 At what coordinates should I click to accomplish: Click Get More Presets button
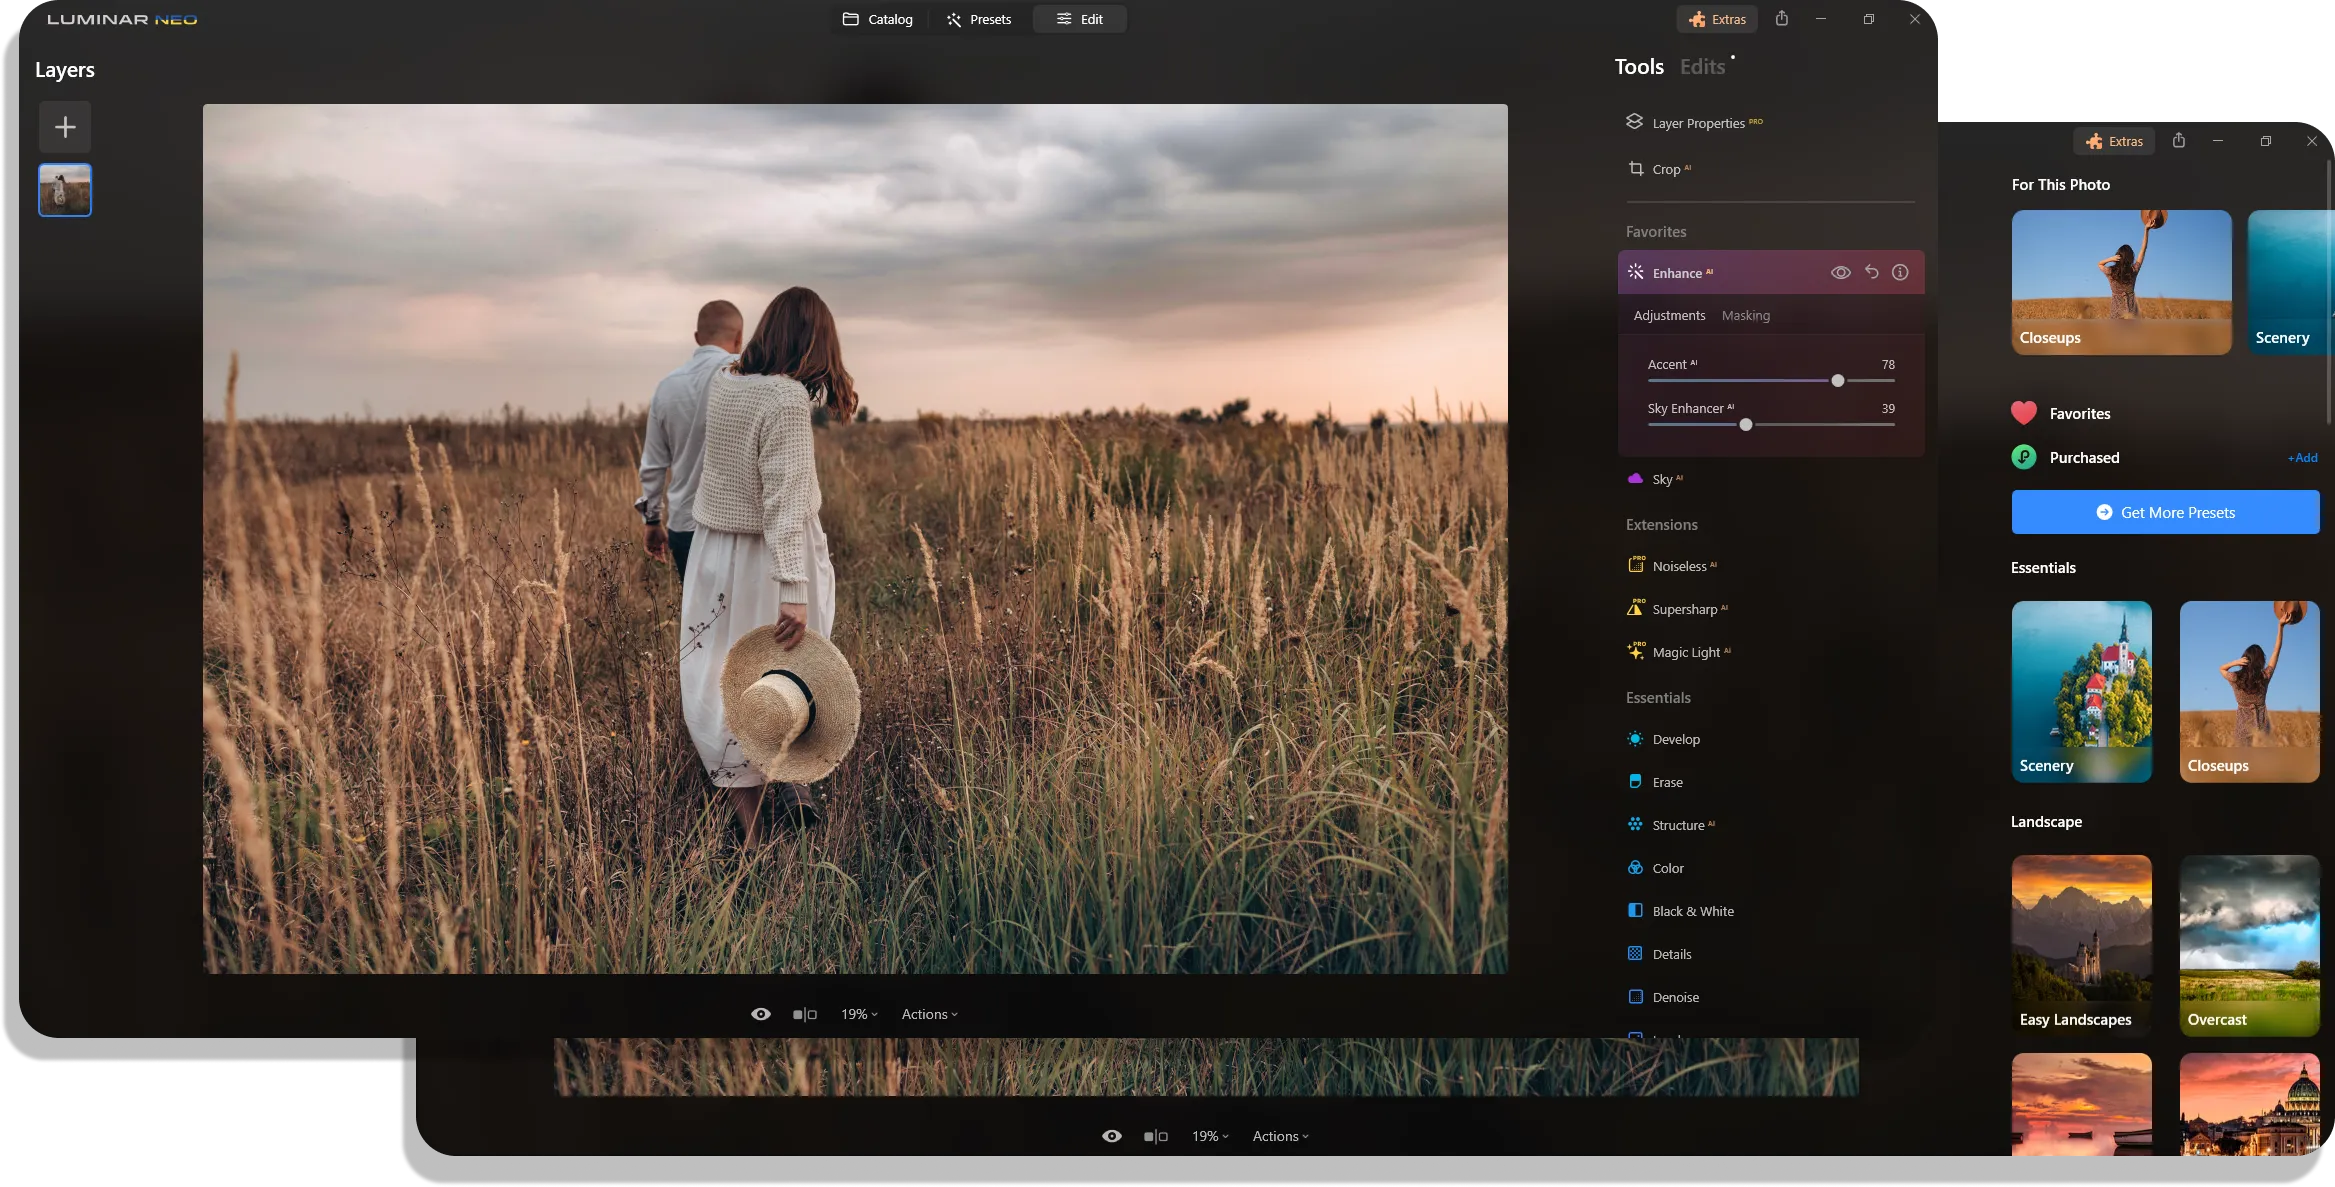(2165, 512)
